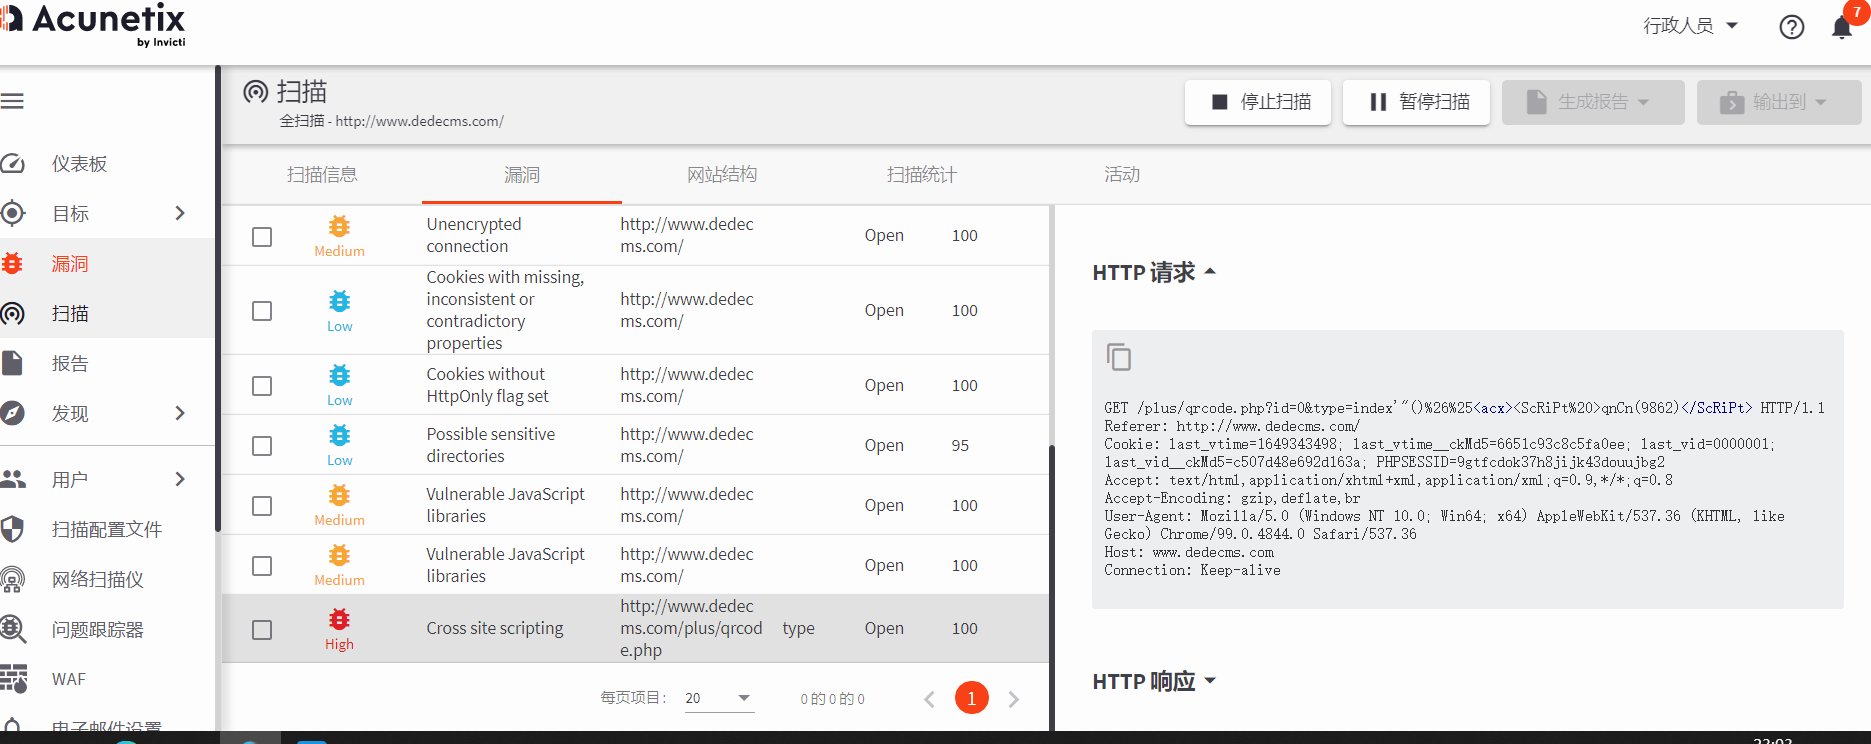Click the sidebar vertical scrollbar

[x=217, y=300]
